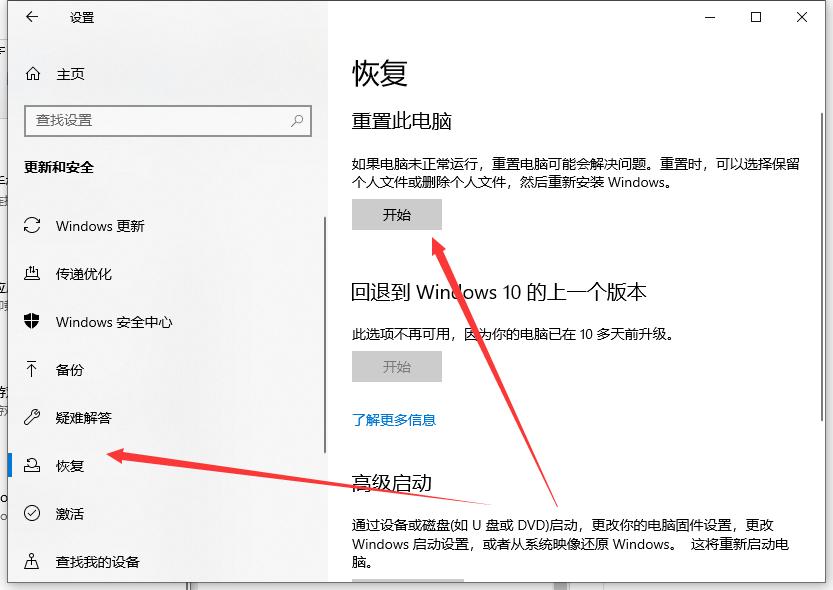Click the 高级启动 heading

392,483
